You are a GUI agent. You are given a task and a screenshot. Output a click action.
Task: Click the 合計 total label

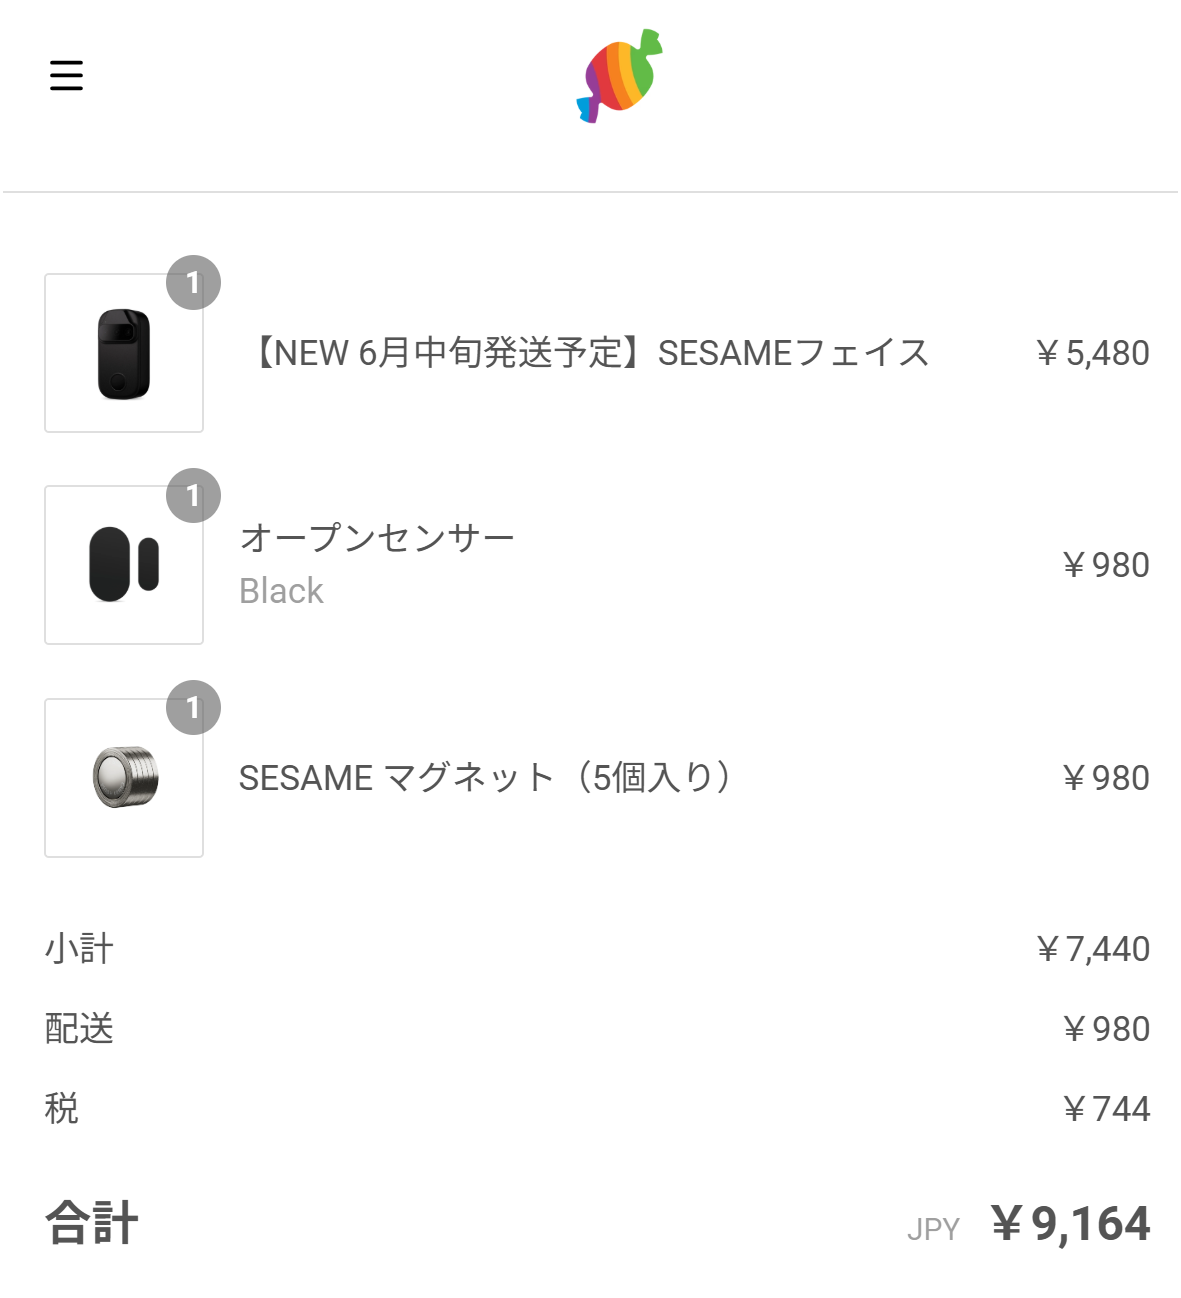pyautogui.click(x=92, y=1223)
